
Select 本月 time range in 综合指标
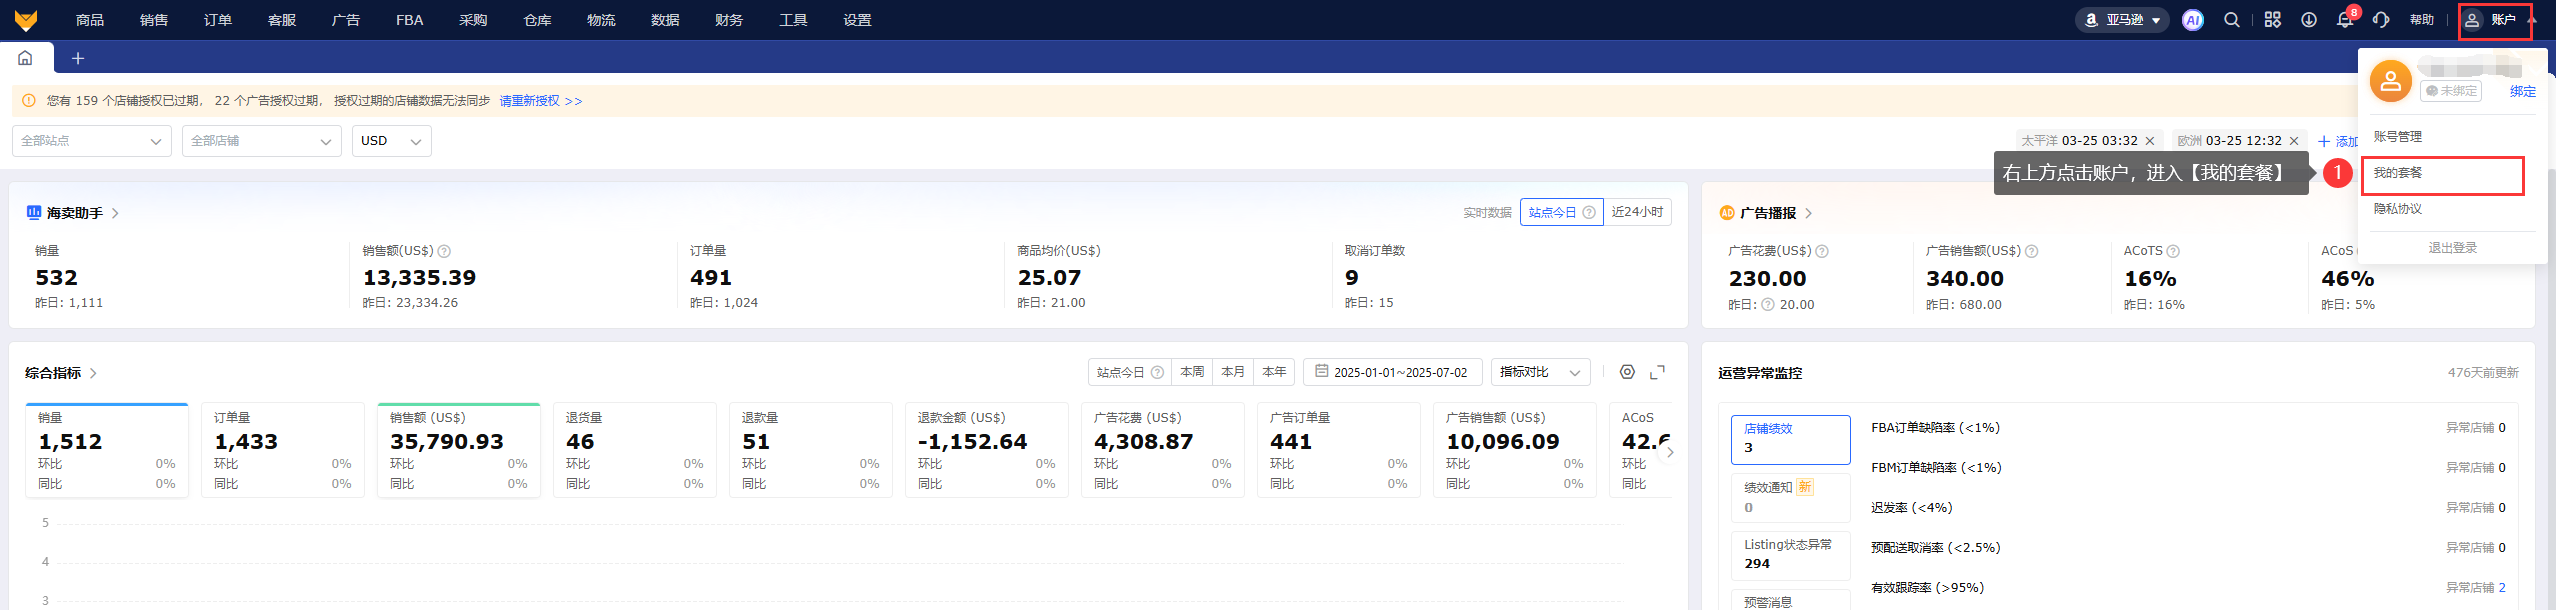(x=1233, y=372)
